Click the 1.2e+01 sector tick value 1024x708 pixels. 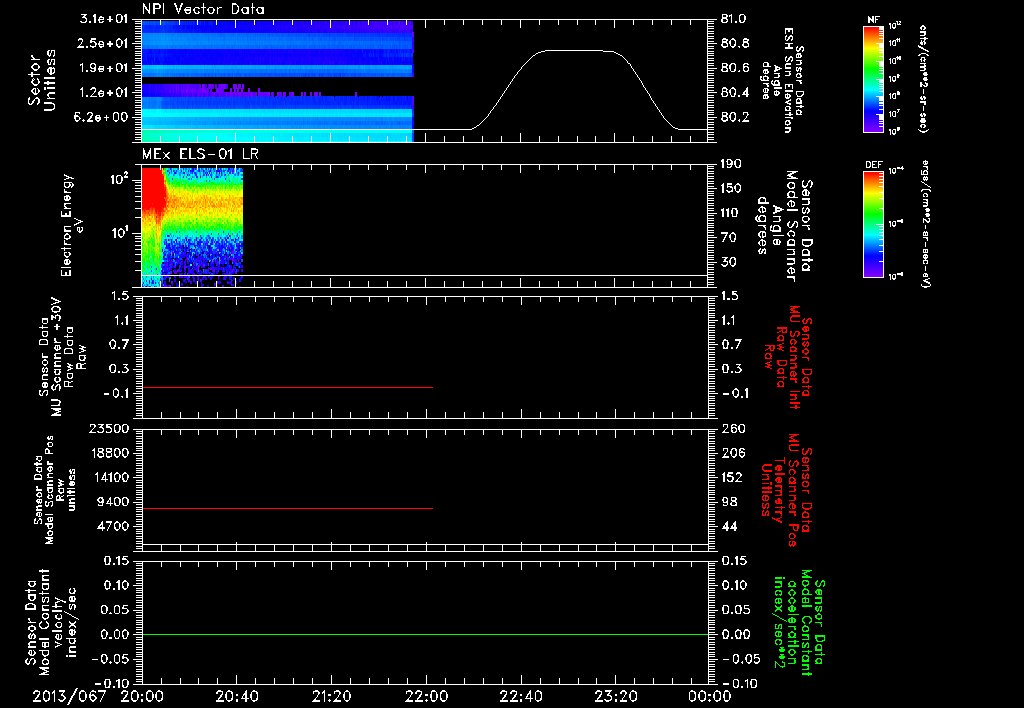(104, 93)
